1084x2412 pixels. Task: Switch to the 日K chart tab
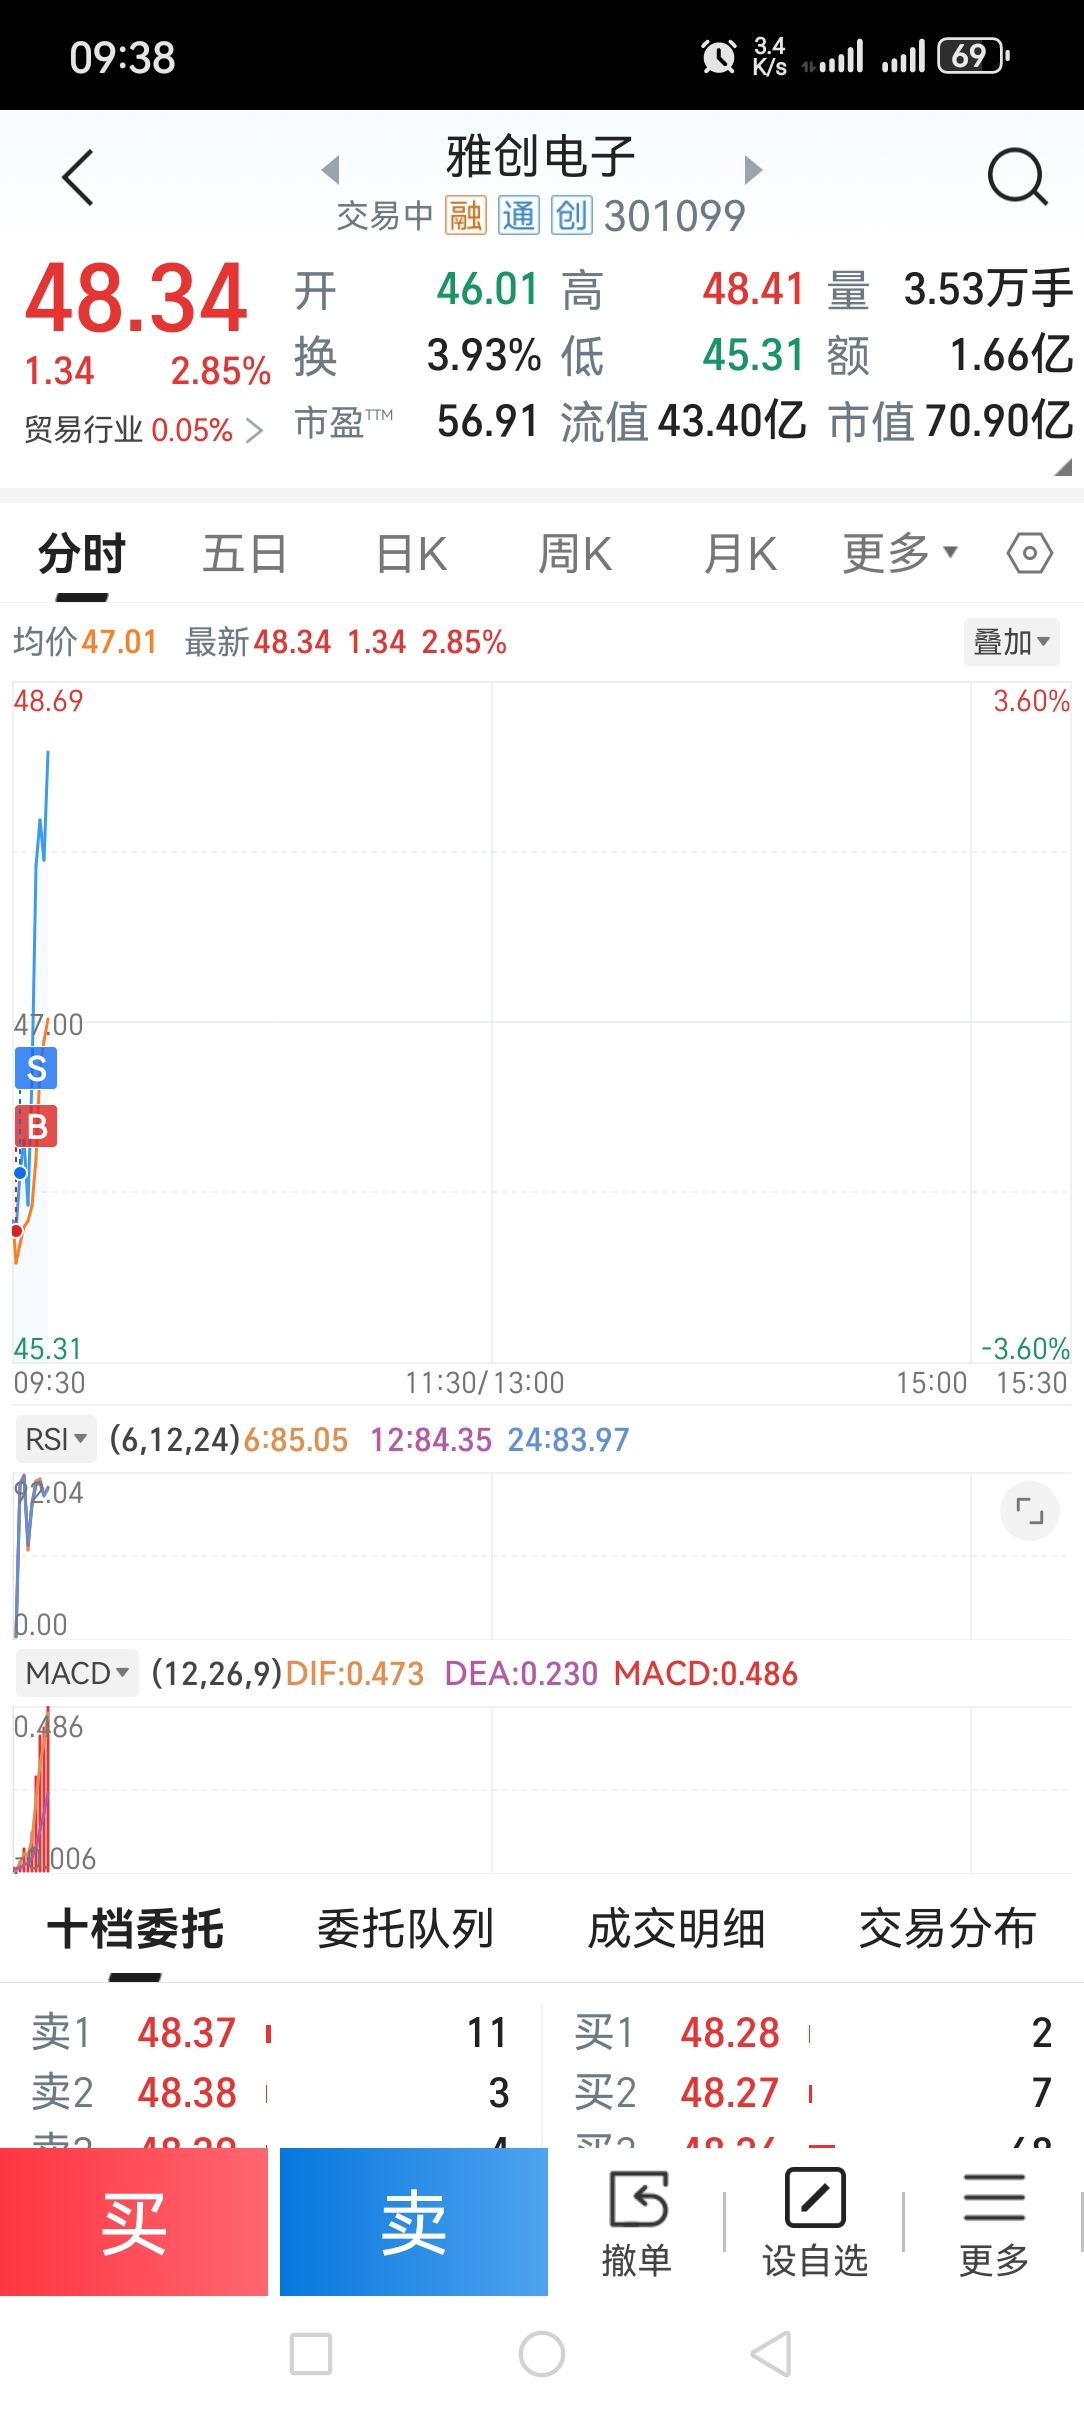[x=411, y=554]
